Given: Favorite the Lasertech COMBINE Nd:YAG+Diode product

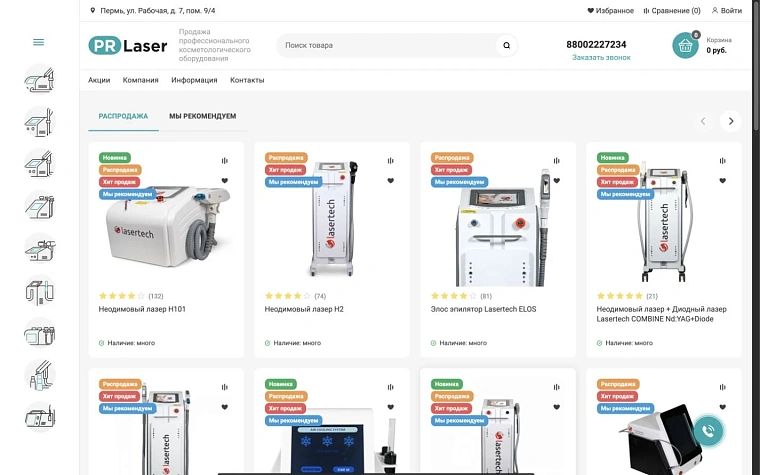Looking at the screenshot, I should (x=723, y=180).
